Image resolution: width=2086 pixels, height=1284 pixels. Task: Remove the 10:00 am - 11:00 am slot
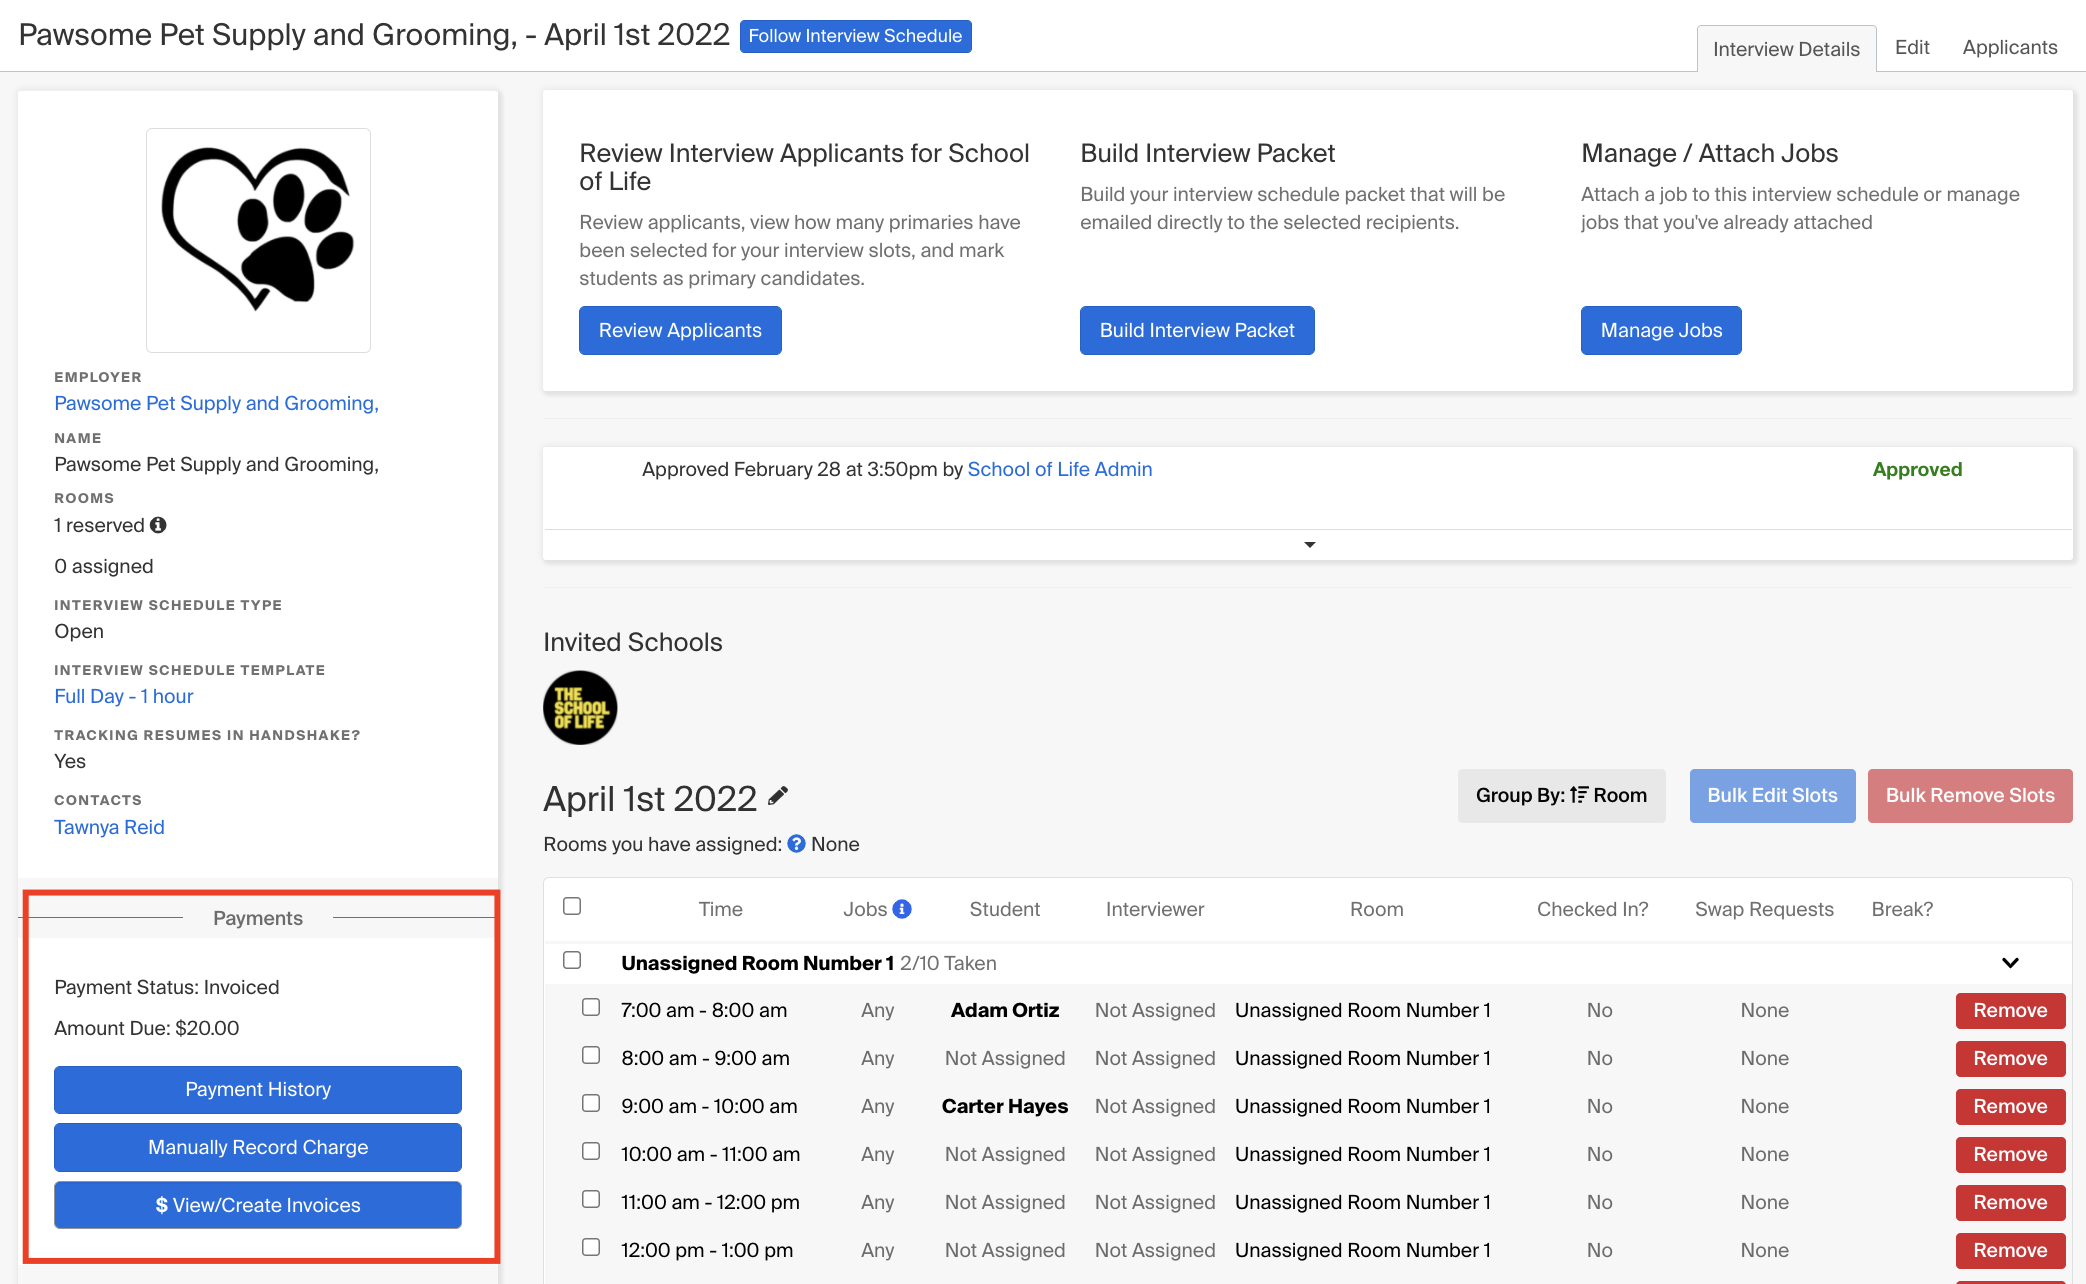2010,1154
